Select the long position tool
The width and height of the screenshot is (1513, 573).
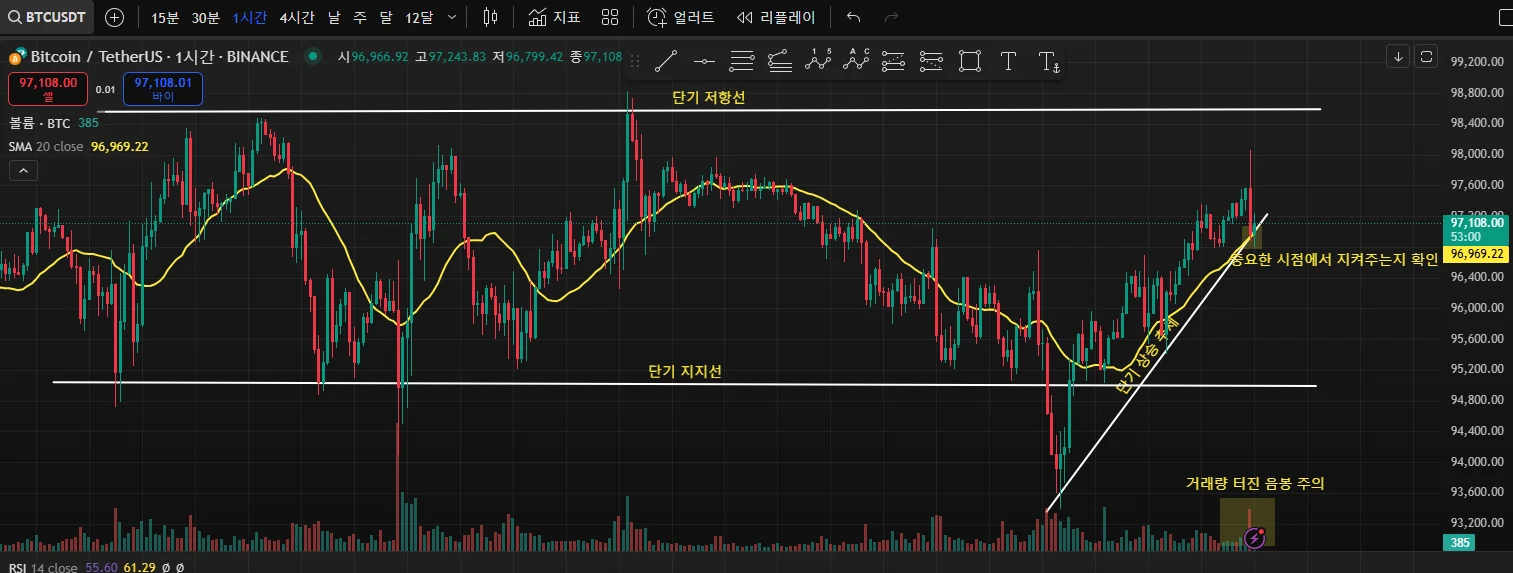tap(893, 62)
